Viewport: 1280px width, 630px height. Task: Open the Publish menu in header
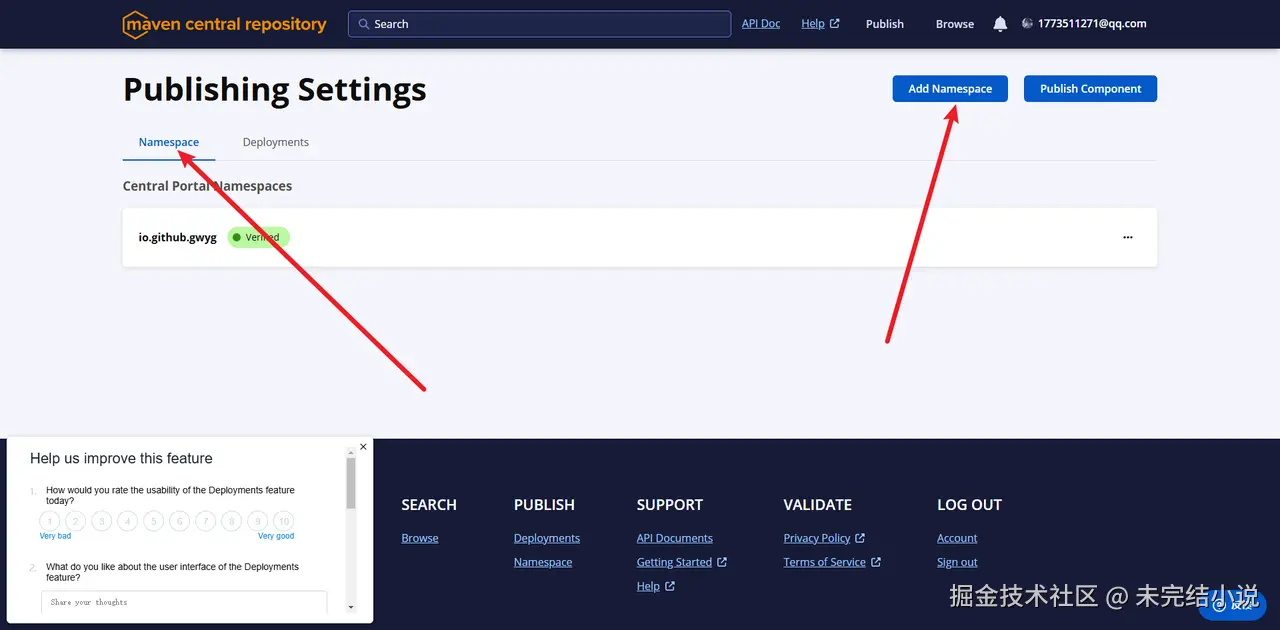tap(885, 24)
